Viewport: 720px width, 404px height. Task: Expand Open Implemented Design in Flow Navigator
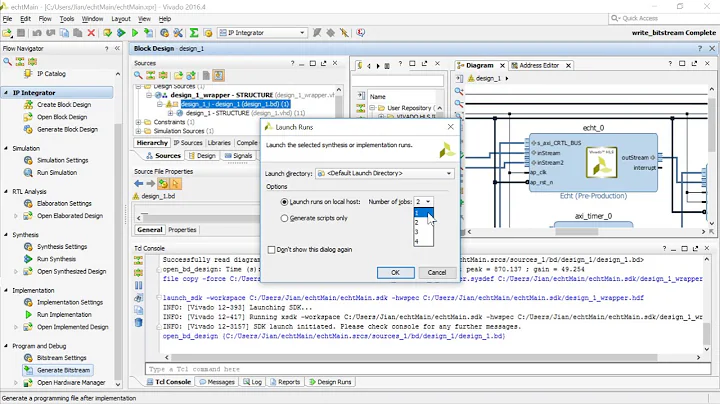coord(16,327)
